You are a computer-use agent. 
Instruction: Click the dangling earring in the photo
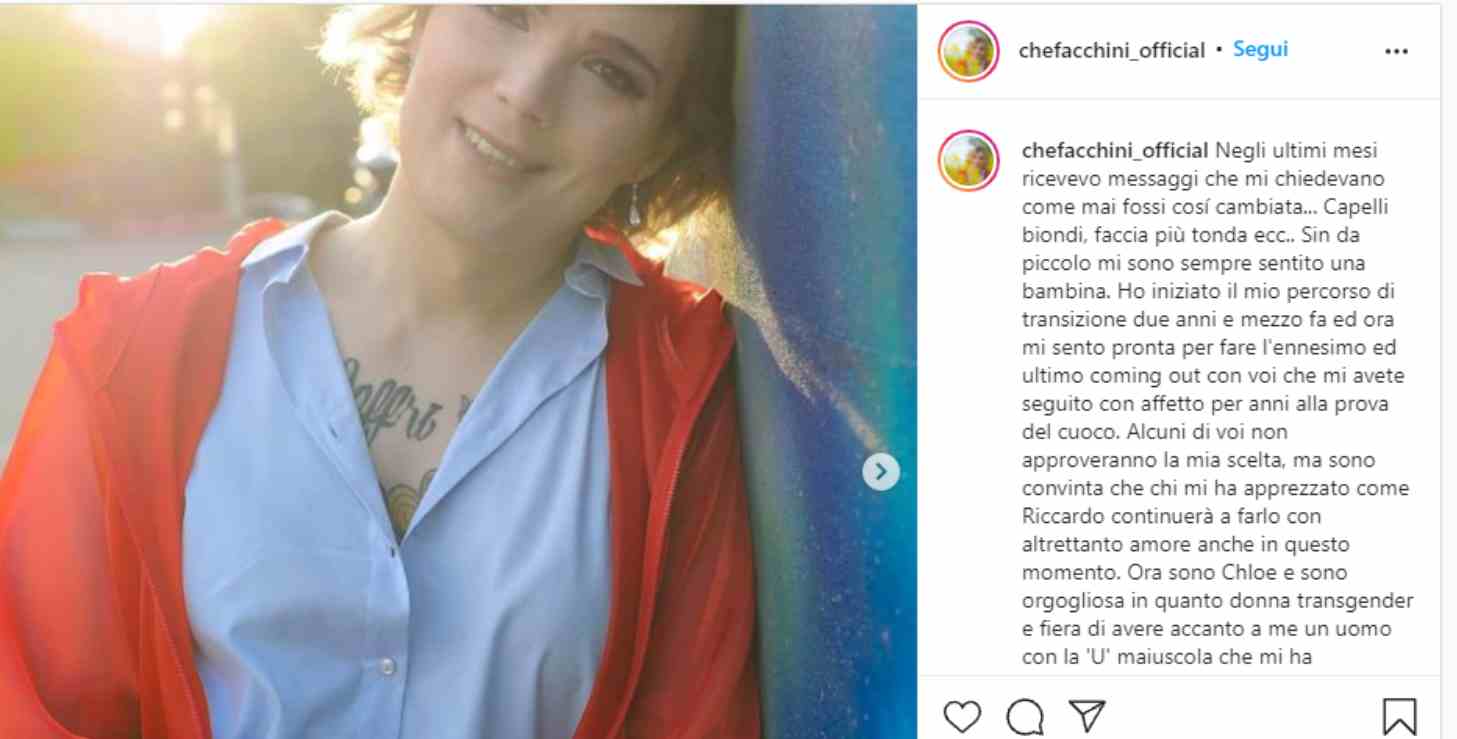[634, 206]
